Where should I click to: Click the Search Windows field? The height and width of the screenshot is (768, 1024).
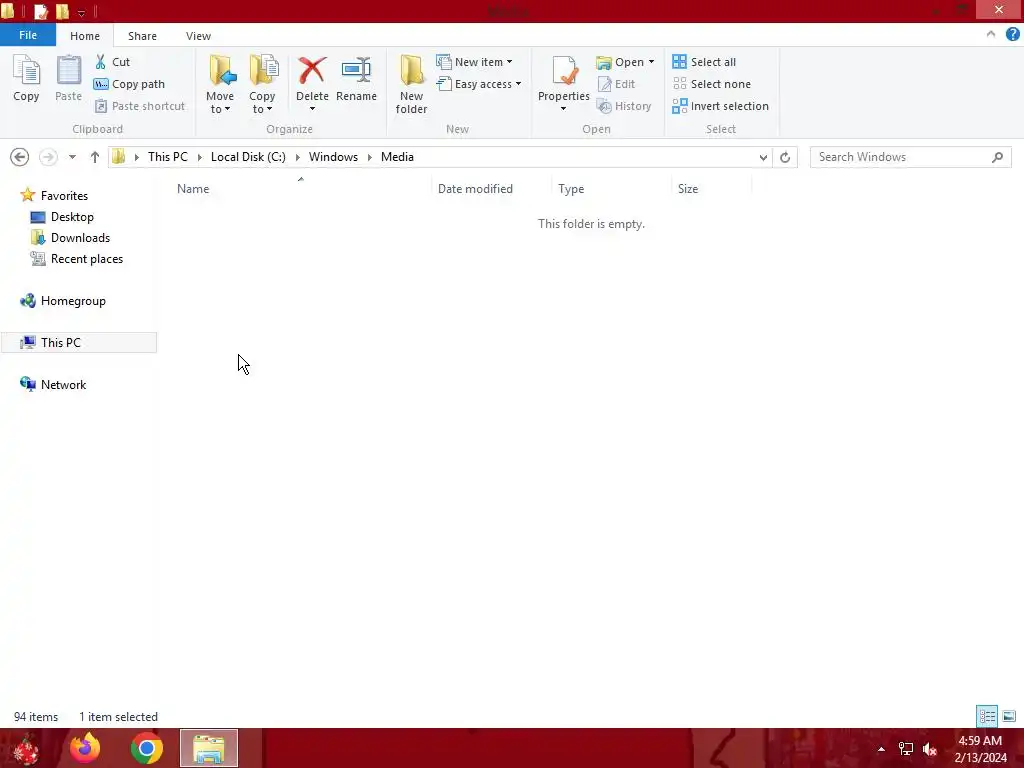click(910, 157)
